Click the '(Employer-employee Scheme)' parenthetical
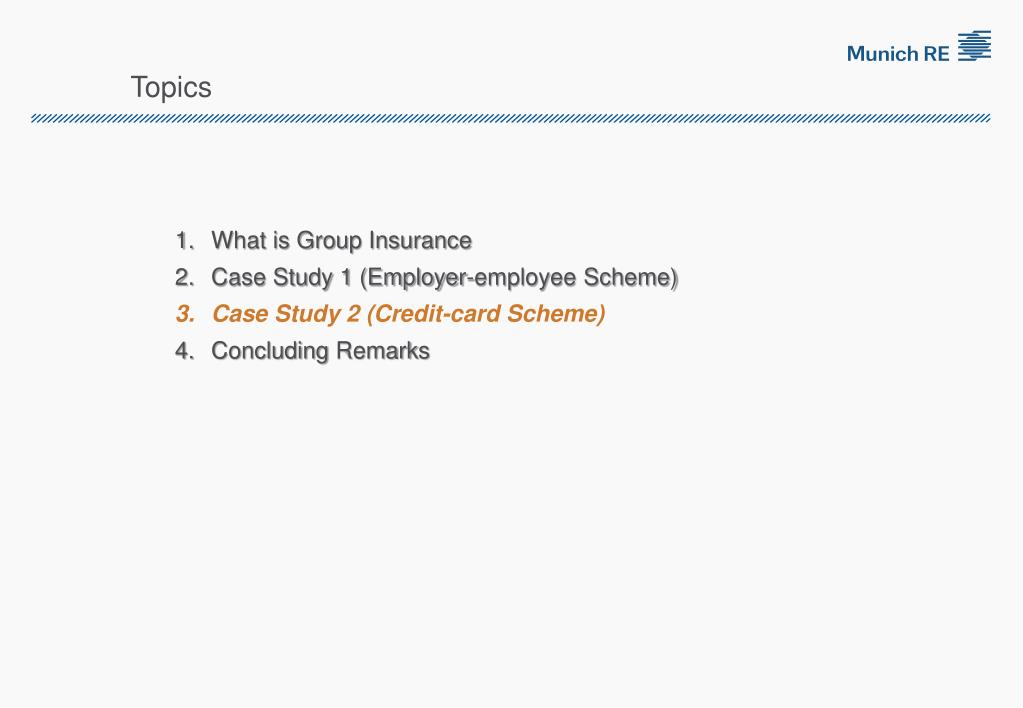 (519, 279)
